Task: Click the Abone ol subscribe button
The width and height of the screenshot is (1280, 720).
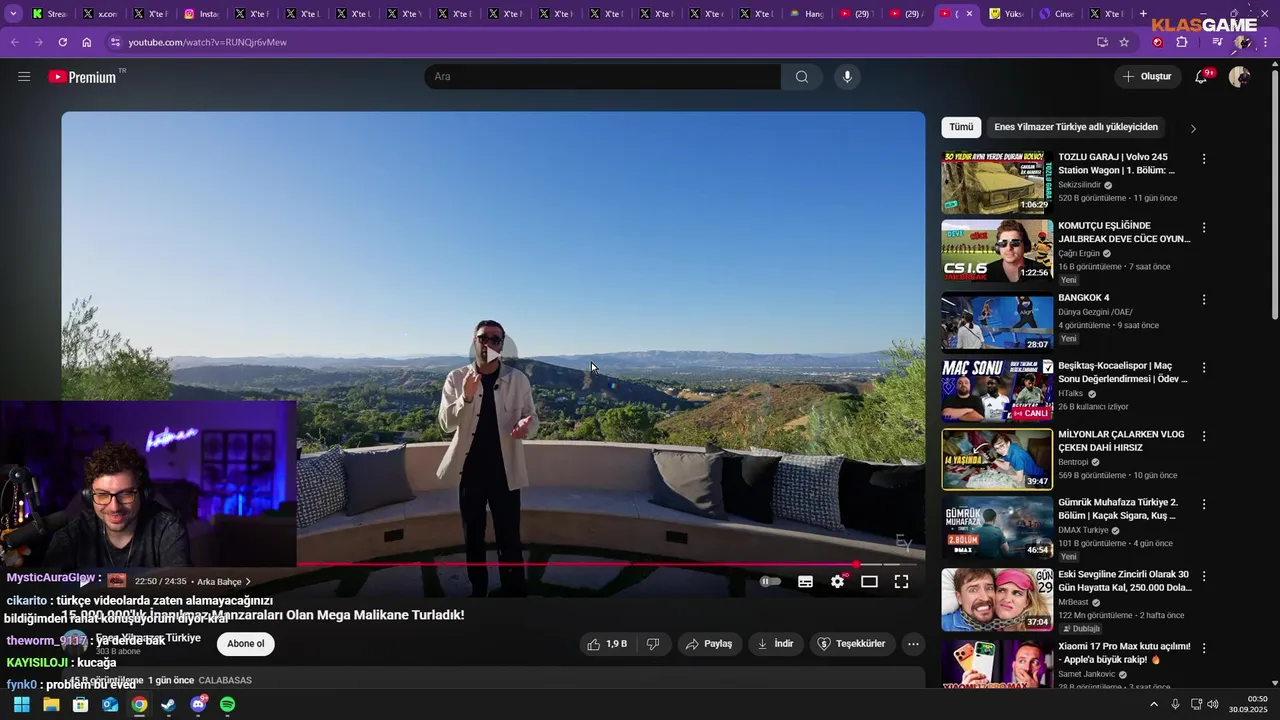Action: [x=246, y=644]
